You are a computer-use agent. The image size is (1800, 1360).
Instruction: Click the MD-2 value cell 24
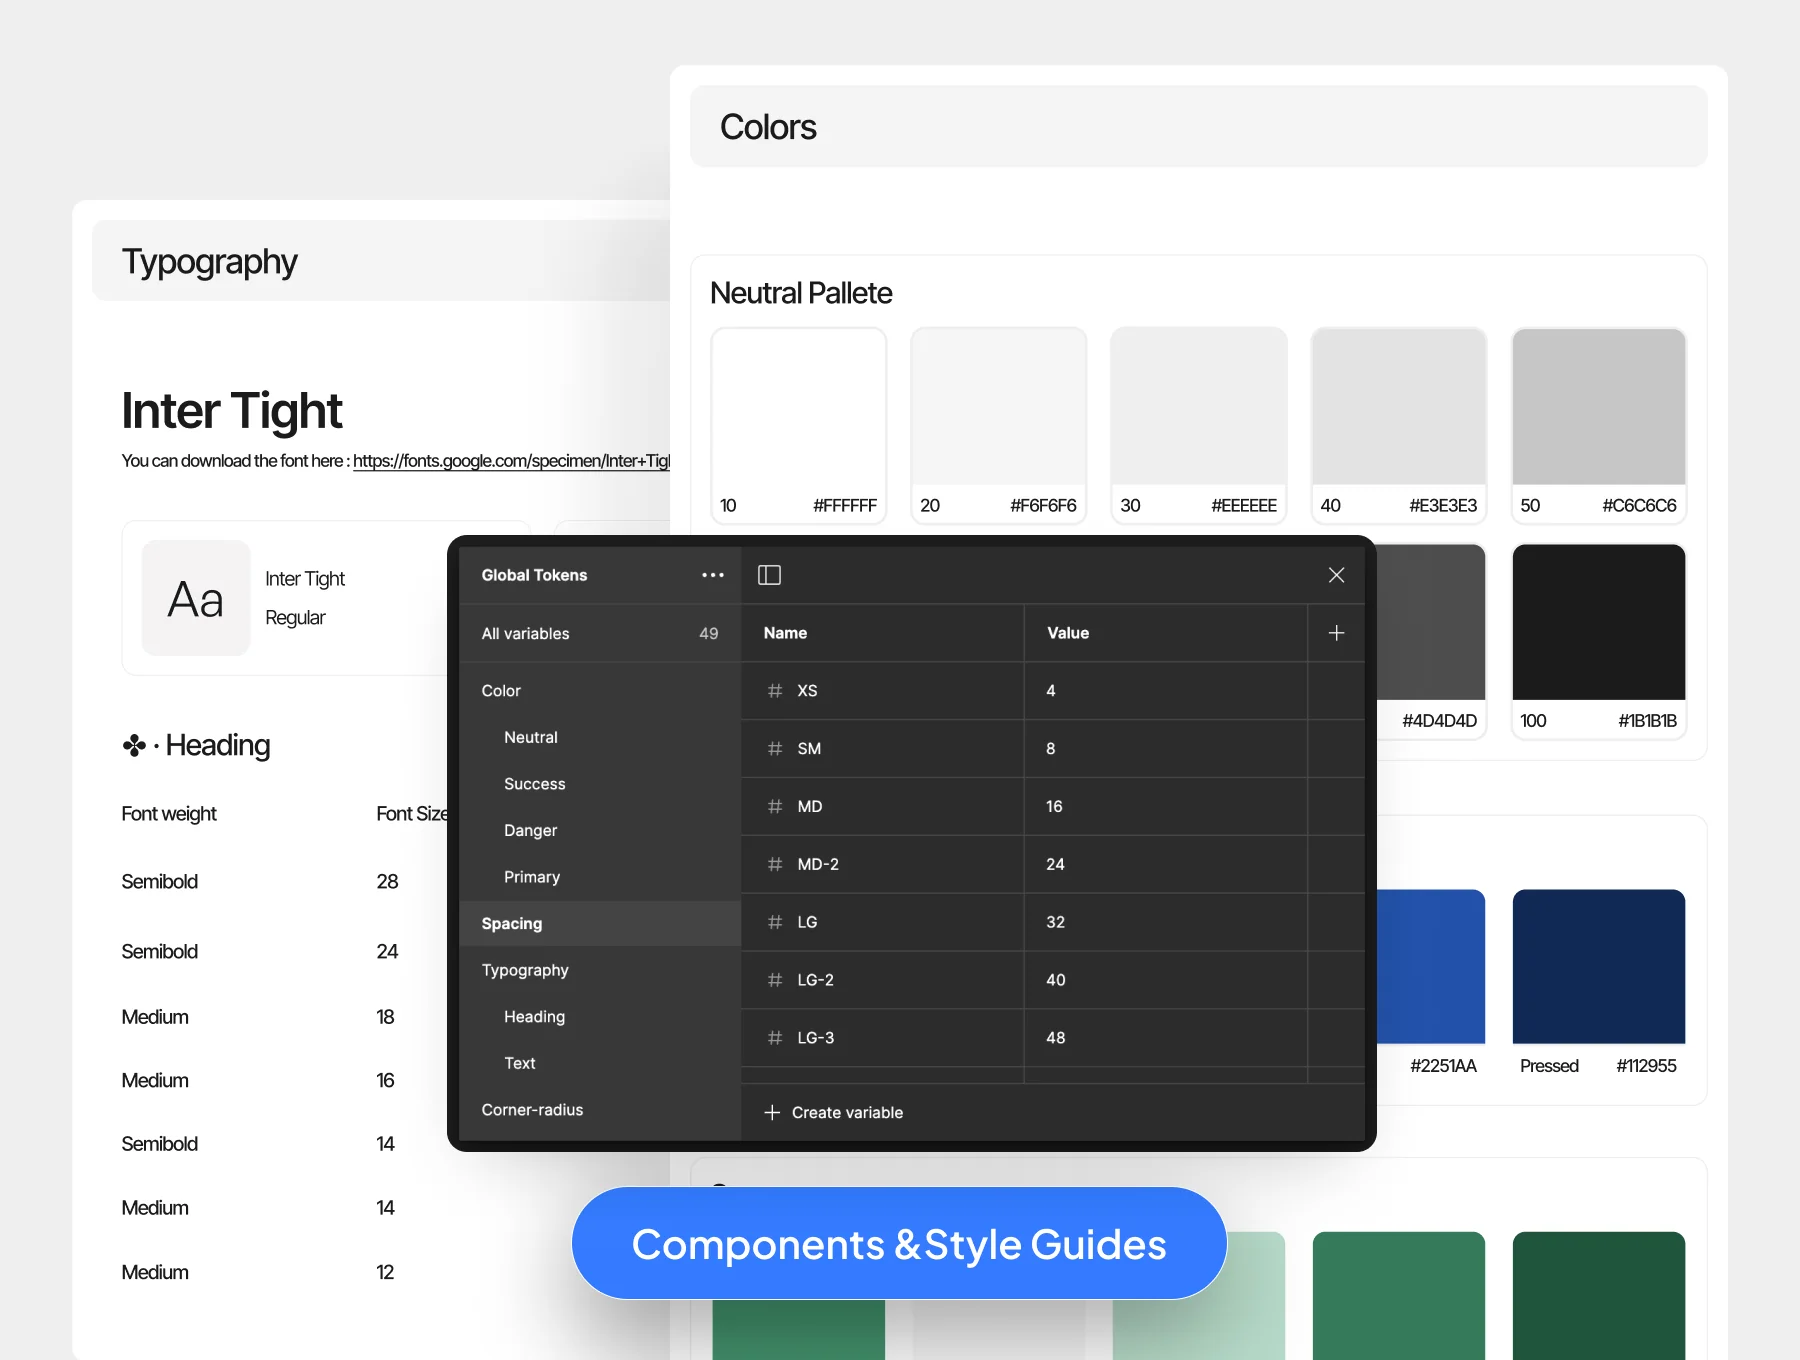1166,864
